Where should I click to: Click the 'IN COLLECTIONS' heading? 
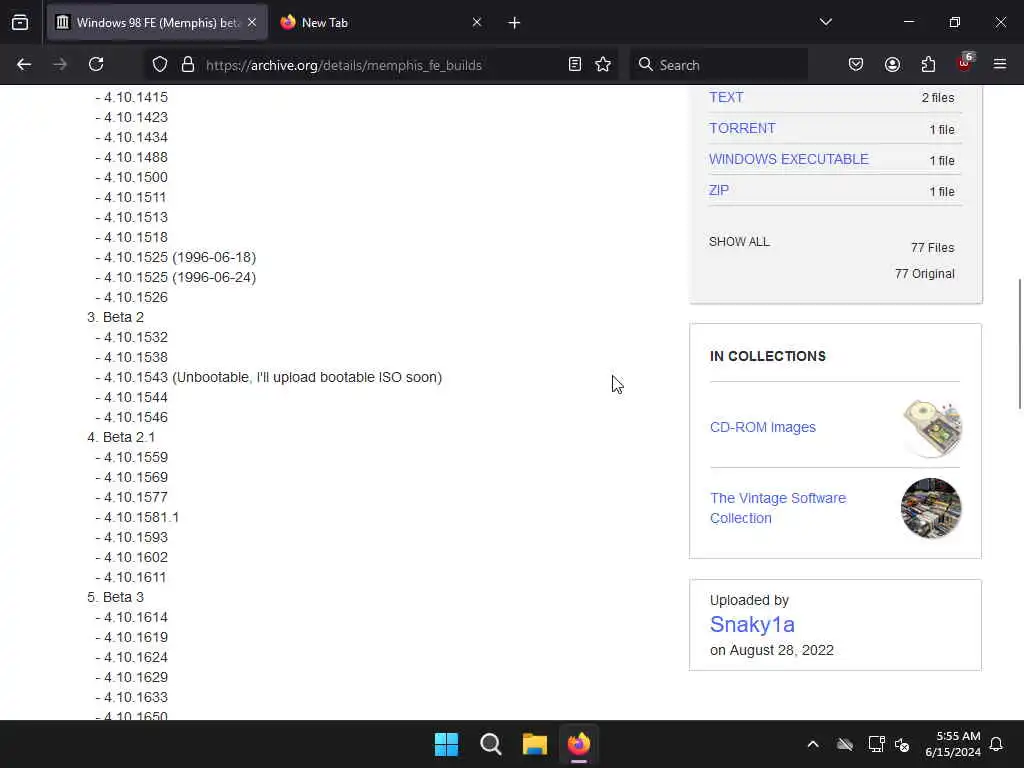point(768,356)
